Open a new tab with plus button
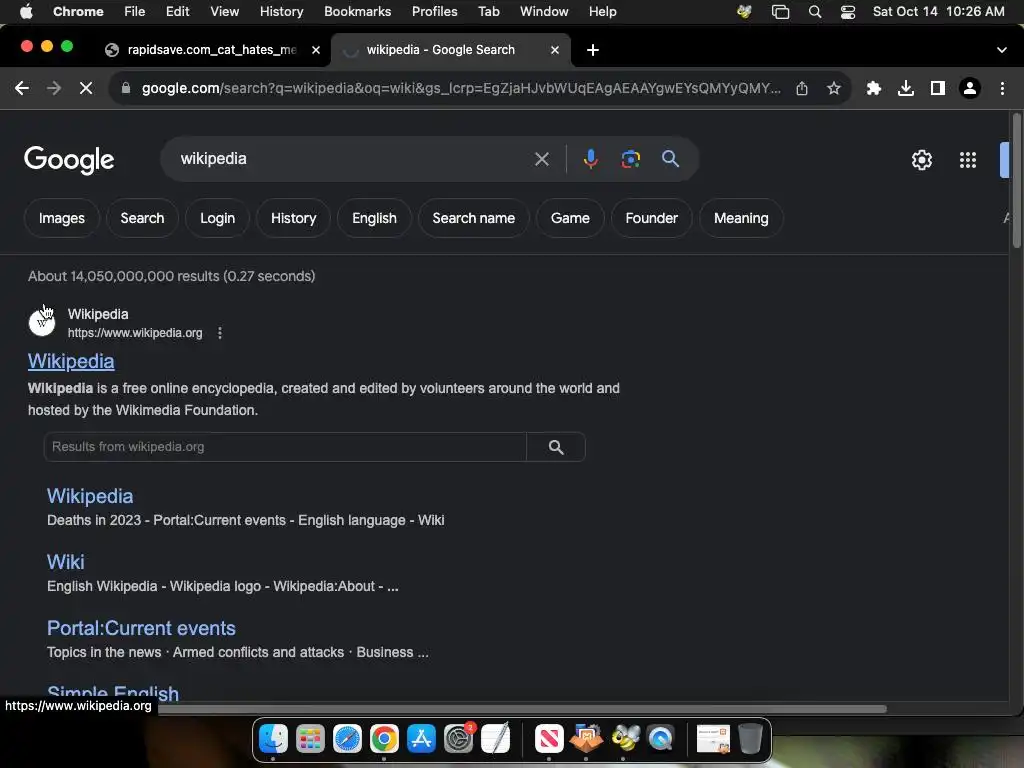Screen dimensions: 1024x768 point(592,50)
